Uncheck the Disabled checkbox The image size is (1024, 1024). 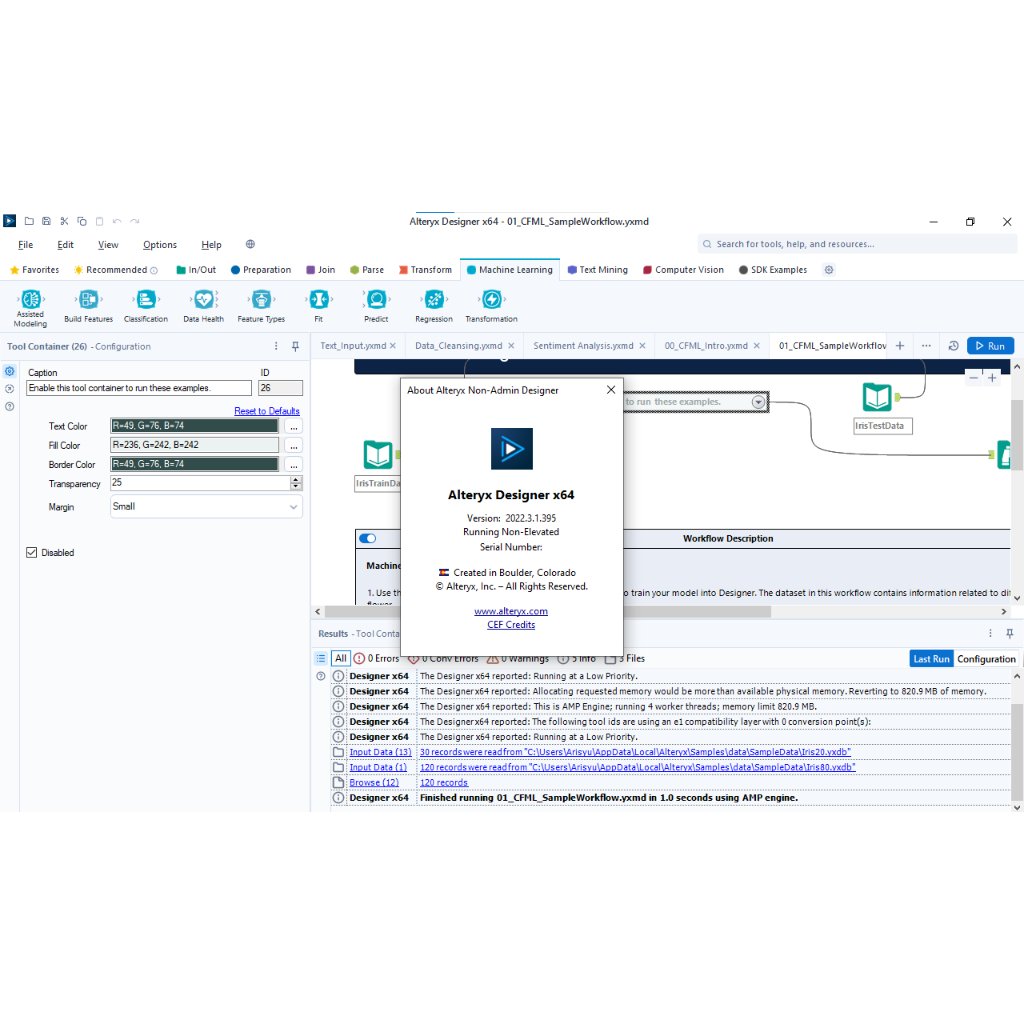31,552
